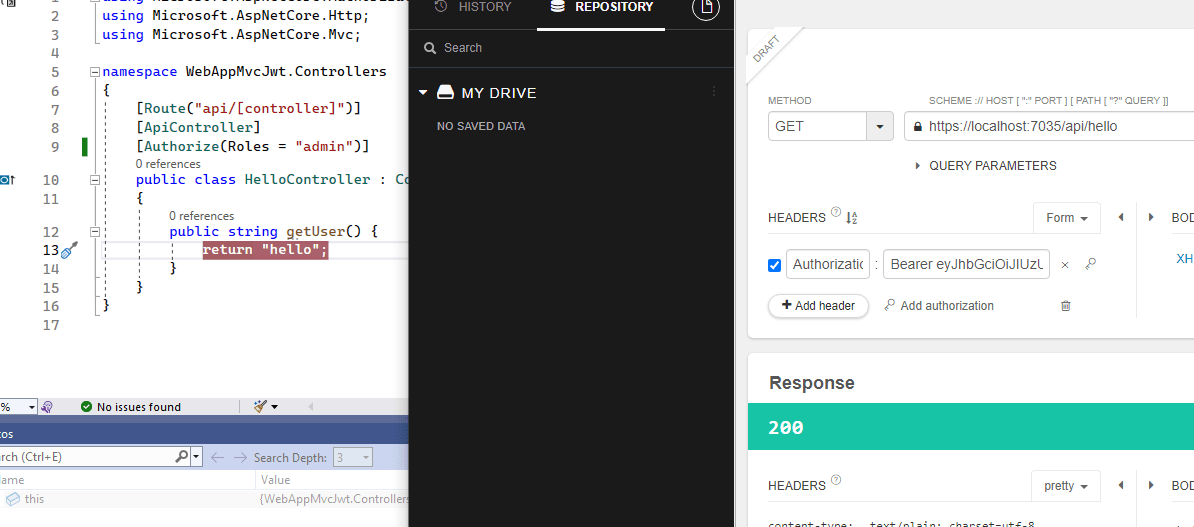This screenshot has height=527, width=1194.
Task: Click the '0 references' lens above getUser
Action: (x=202, y=216)
